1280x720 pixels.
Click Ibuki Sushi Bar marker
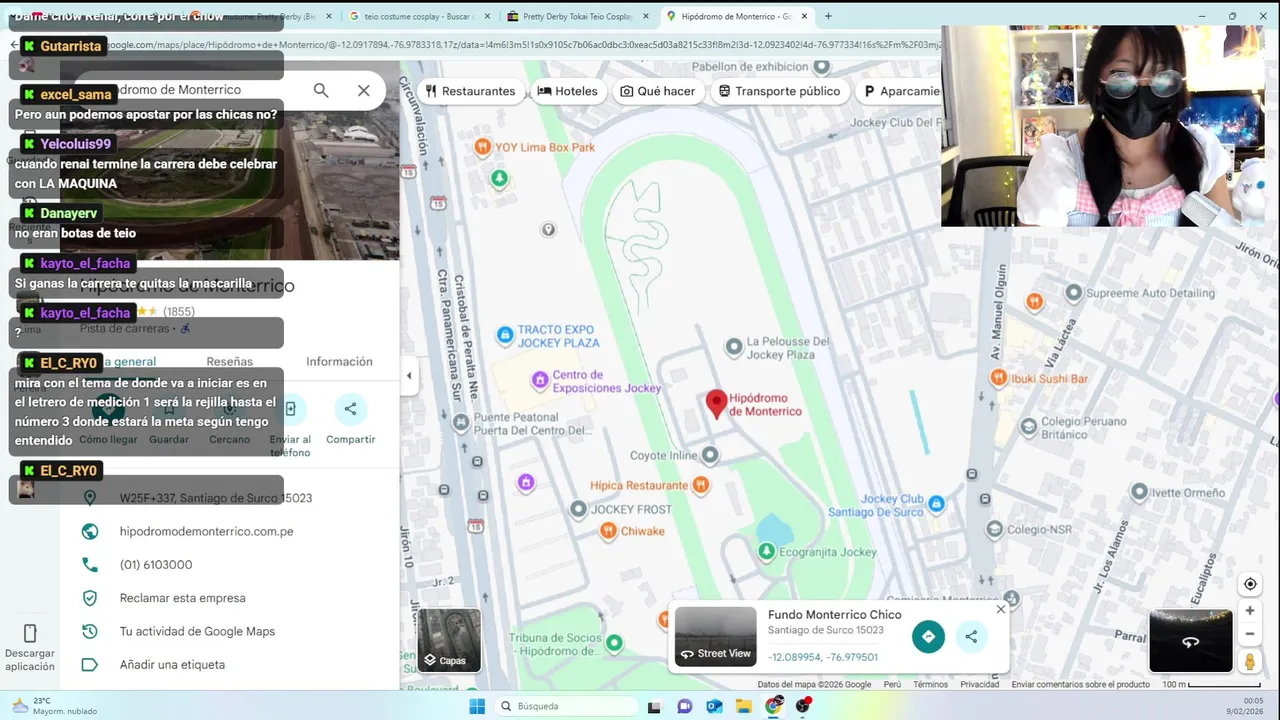pos(998,378)
